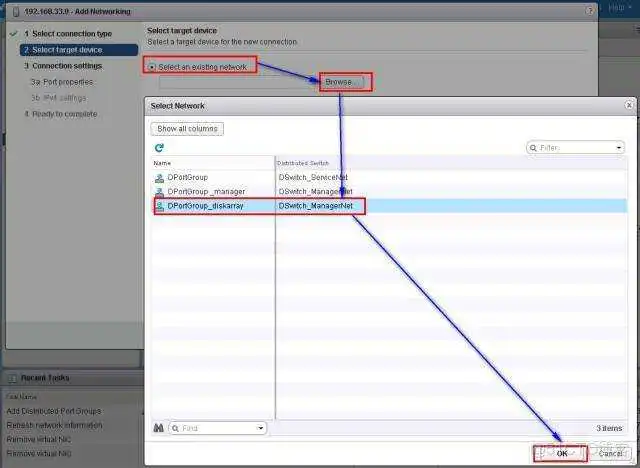Click the DPortGroup_manager network icon
The height and width of the screenshot is (468, 640).
(x=159, y=191)
